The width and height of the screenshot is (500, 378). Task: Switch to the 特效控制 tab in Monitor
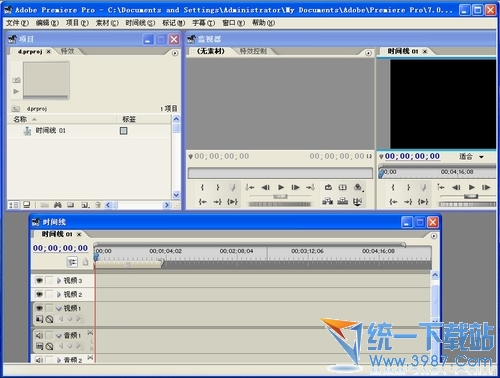pos(253,51)
